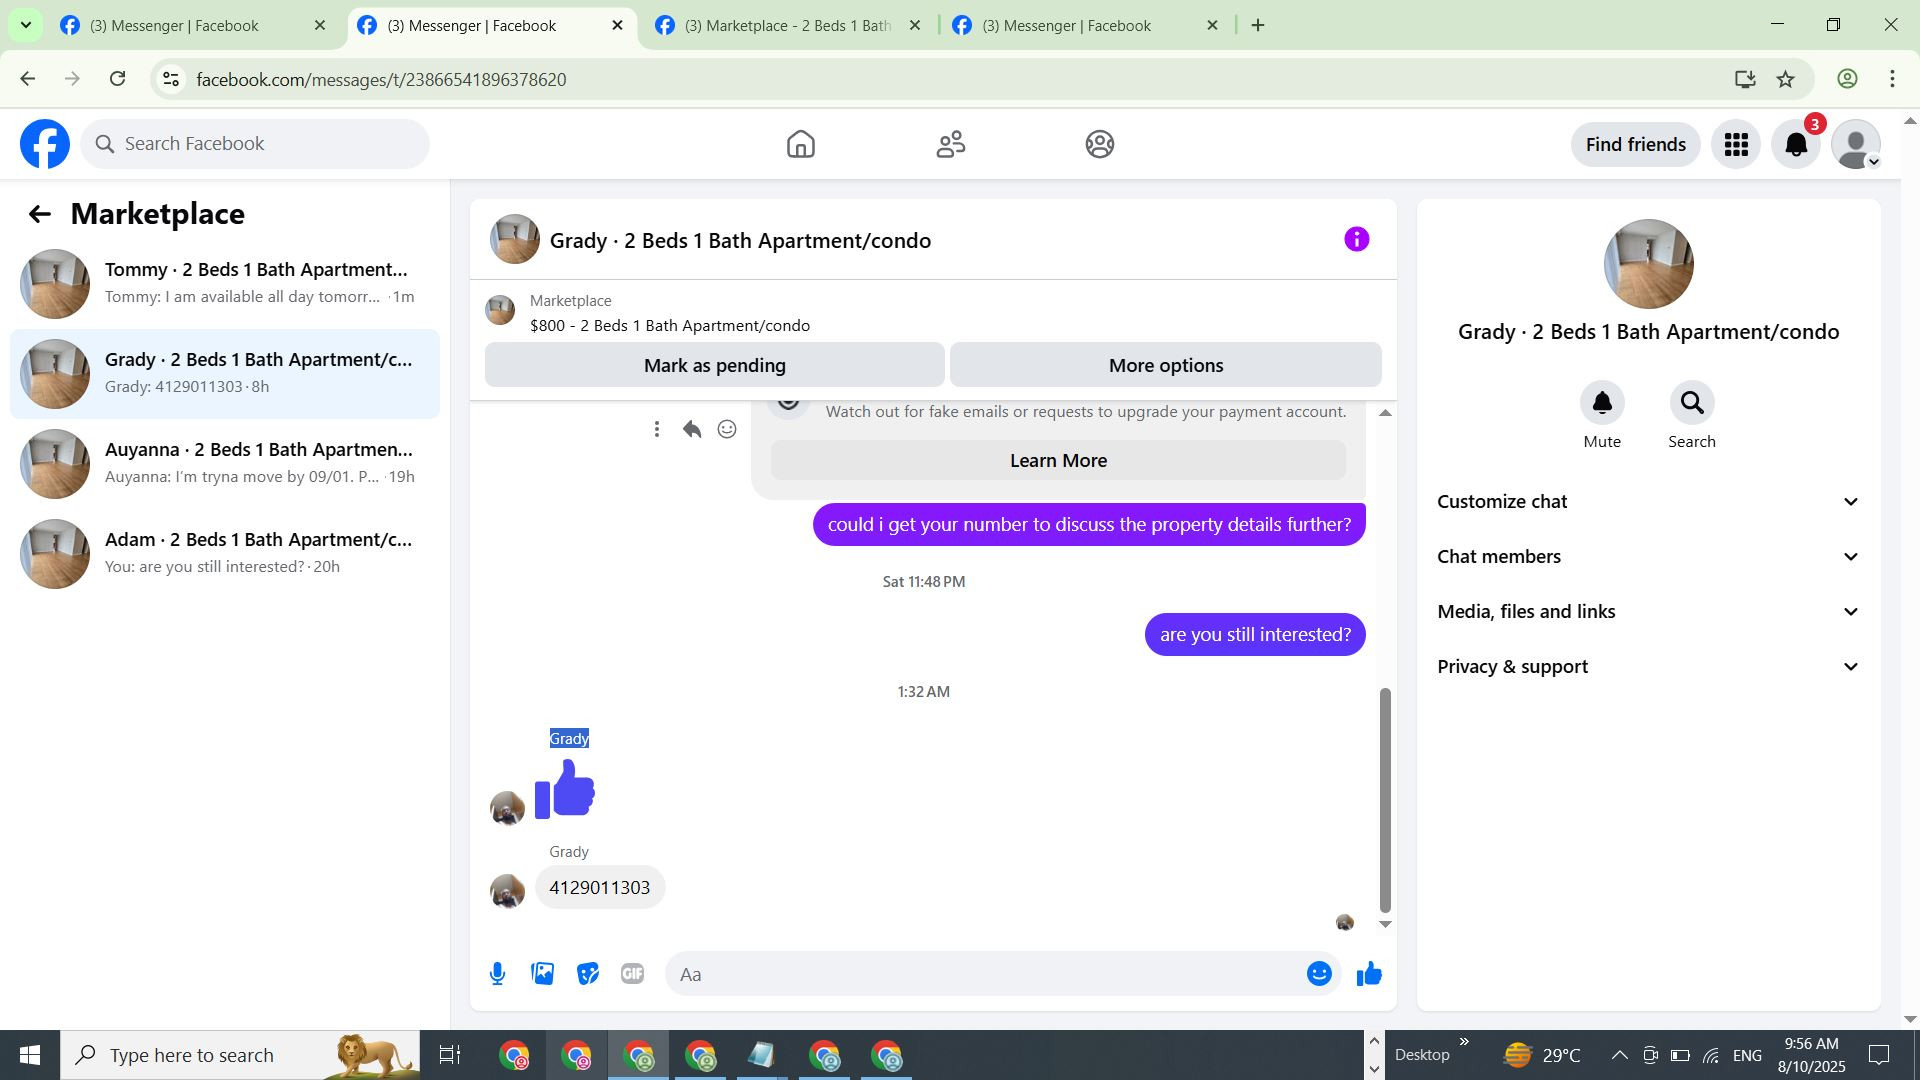Viewport: 1920px width, 1080px height.
Task: Click Grady's phone number message 4129011303
Action: click(x=600, y=888)
